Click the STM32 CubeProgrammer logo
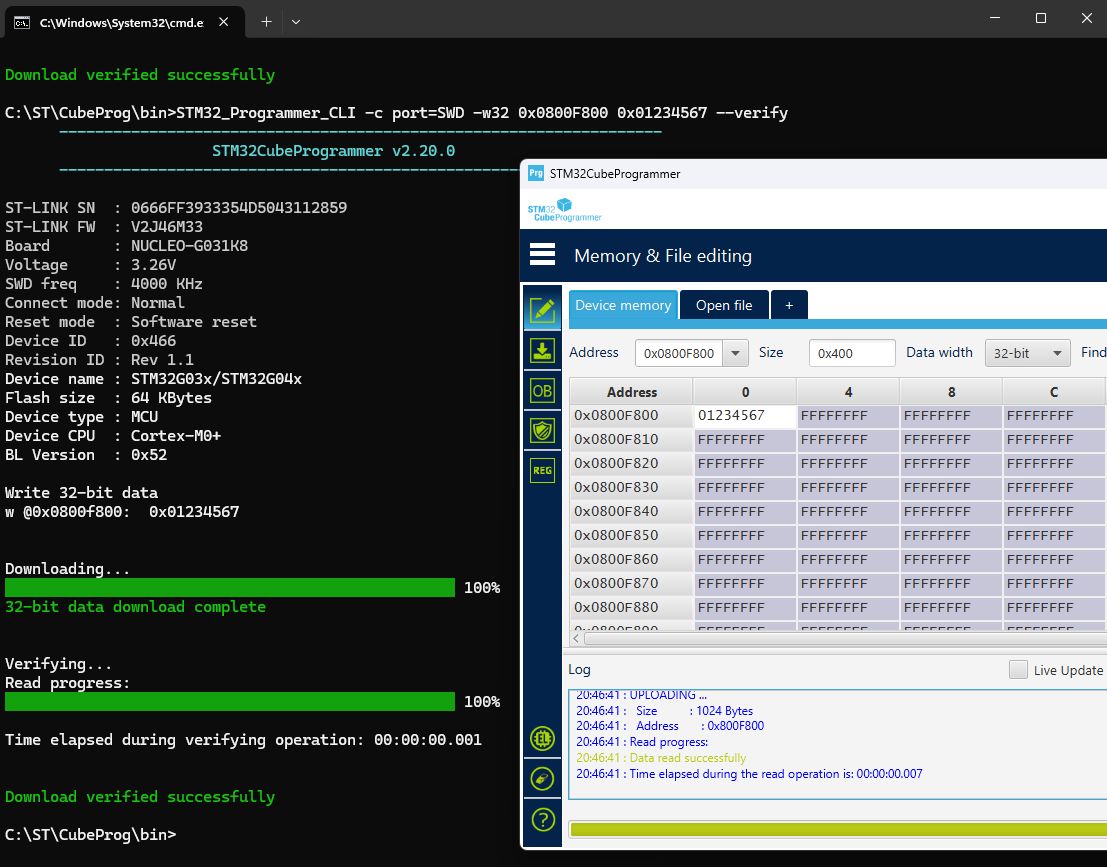The width and height of the screenshot is (1107, 867). 564,210
